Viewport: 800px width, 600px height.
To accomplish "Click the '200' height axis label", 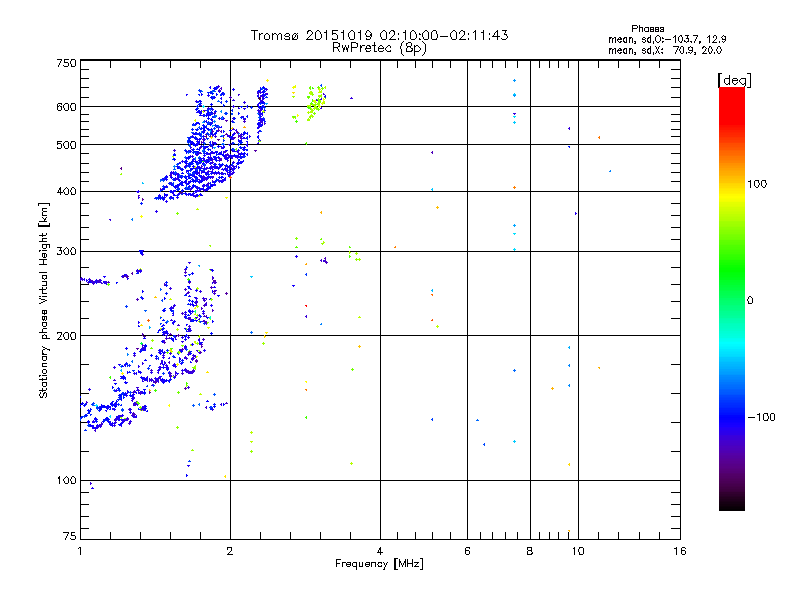I will pos(67,336).
